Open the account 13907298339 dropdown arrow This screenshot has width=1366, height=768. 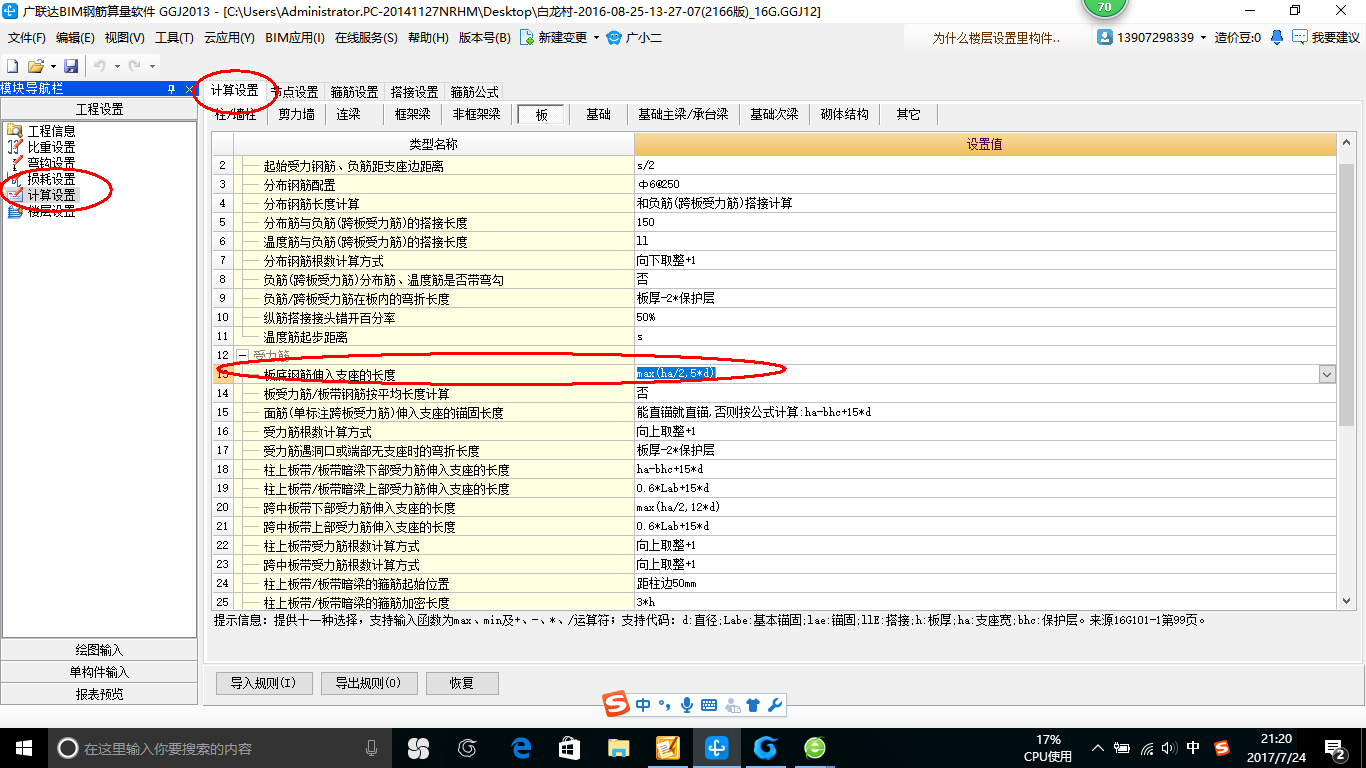click(1203, 38)
